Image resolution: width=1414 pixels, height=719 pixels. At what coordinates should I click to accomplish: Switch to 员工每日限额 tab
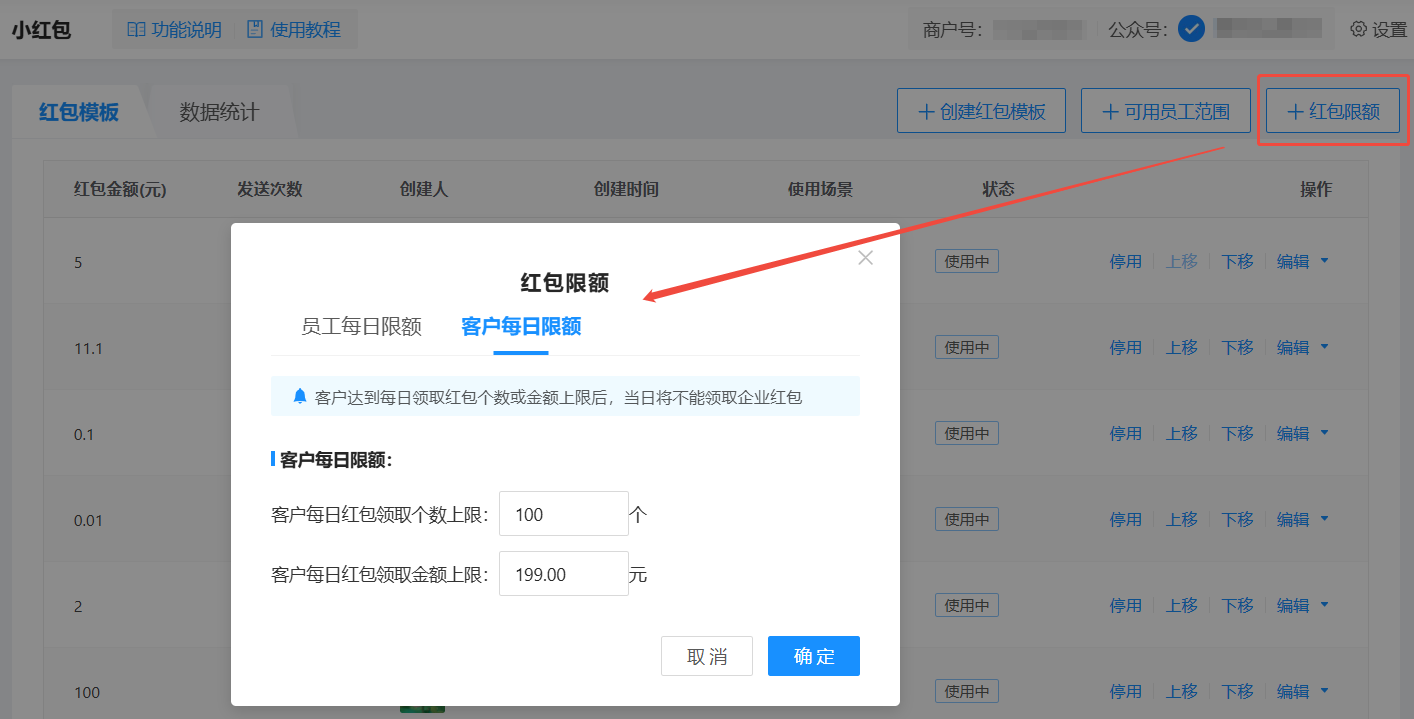[361, 327]
